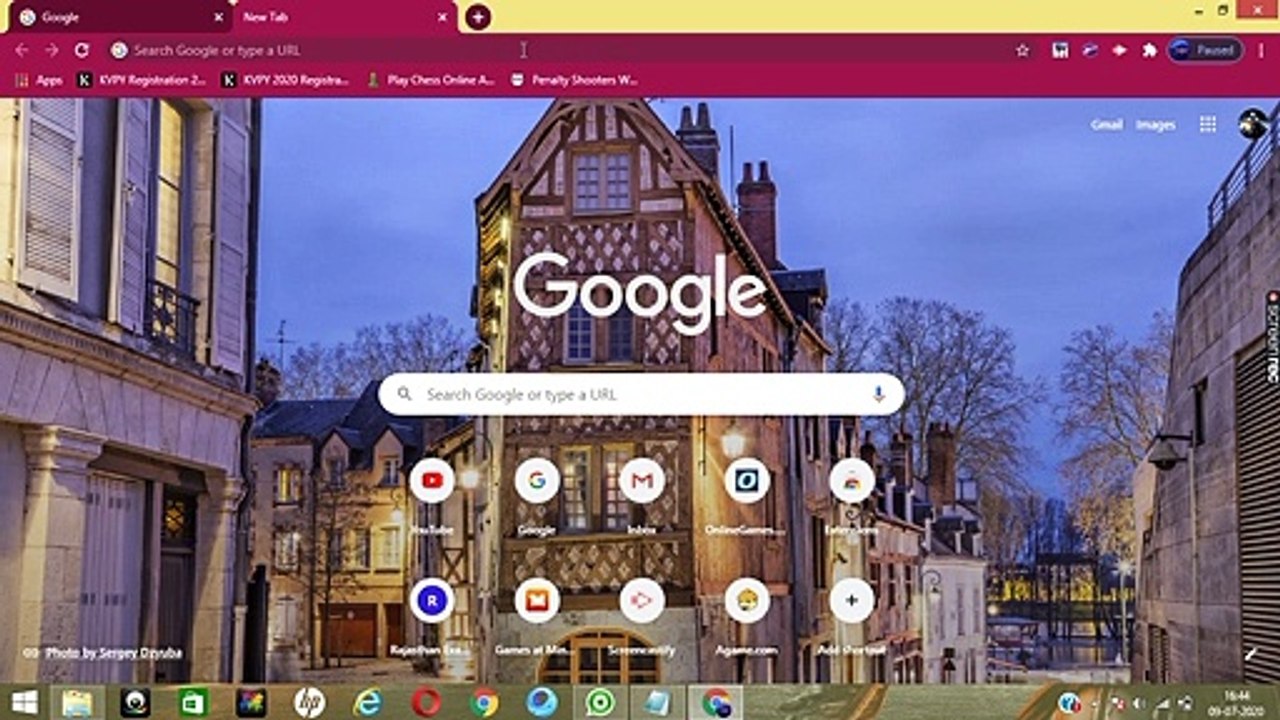Click the address bar URL field

[560, 50]
